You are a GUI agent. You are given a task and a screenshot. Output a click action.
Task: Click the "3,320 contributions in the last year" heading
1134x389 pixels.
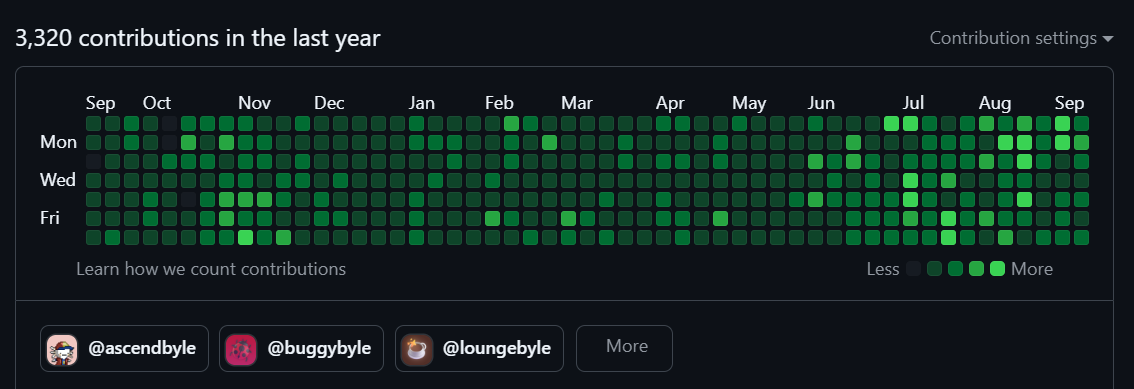coord(197,38)
